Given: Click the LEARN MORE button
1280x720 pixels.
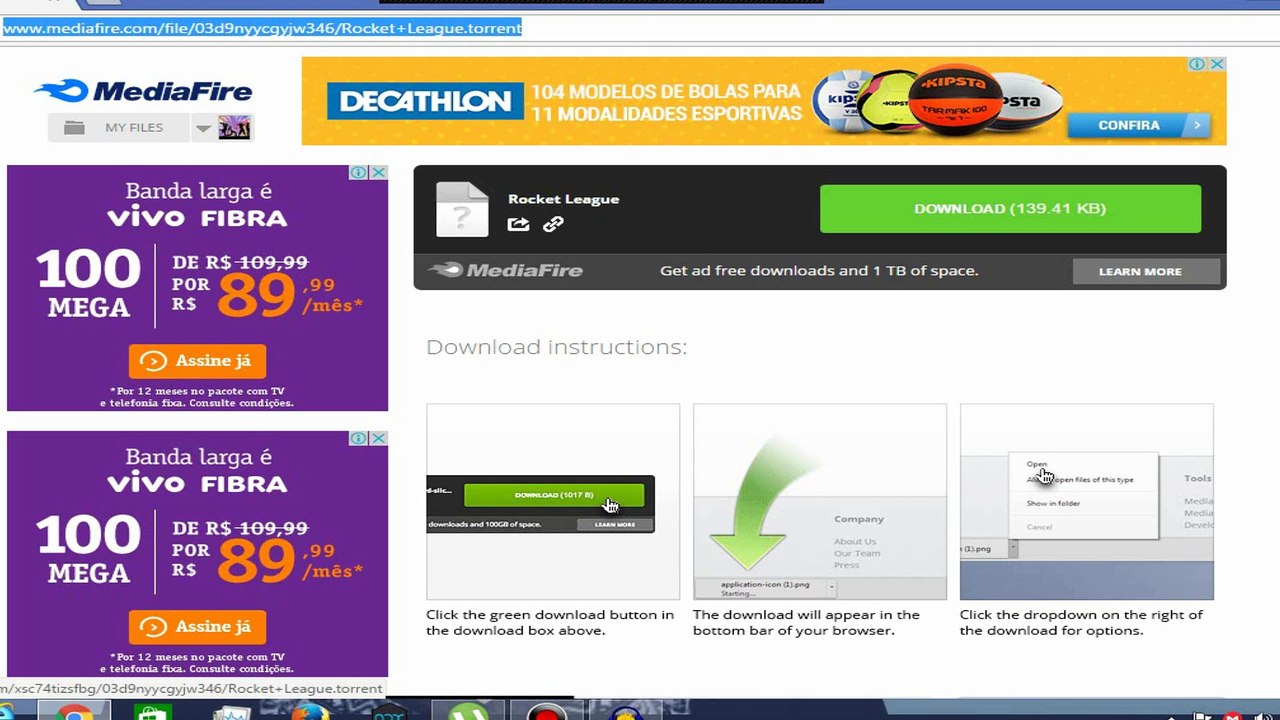Looking at the screenshot, I should tap(1146, 271).
